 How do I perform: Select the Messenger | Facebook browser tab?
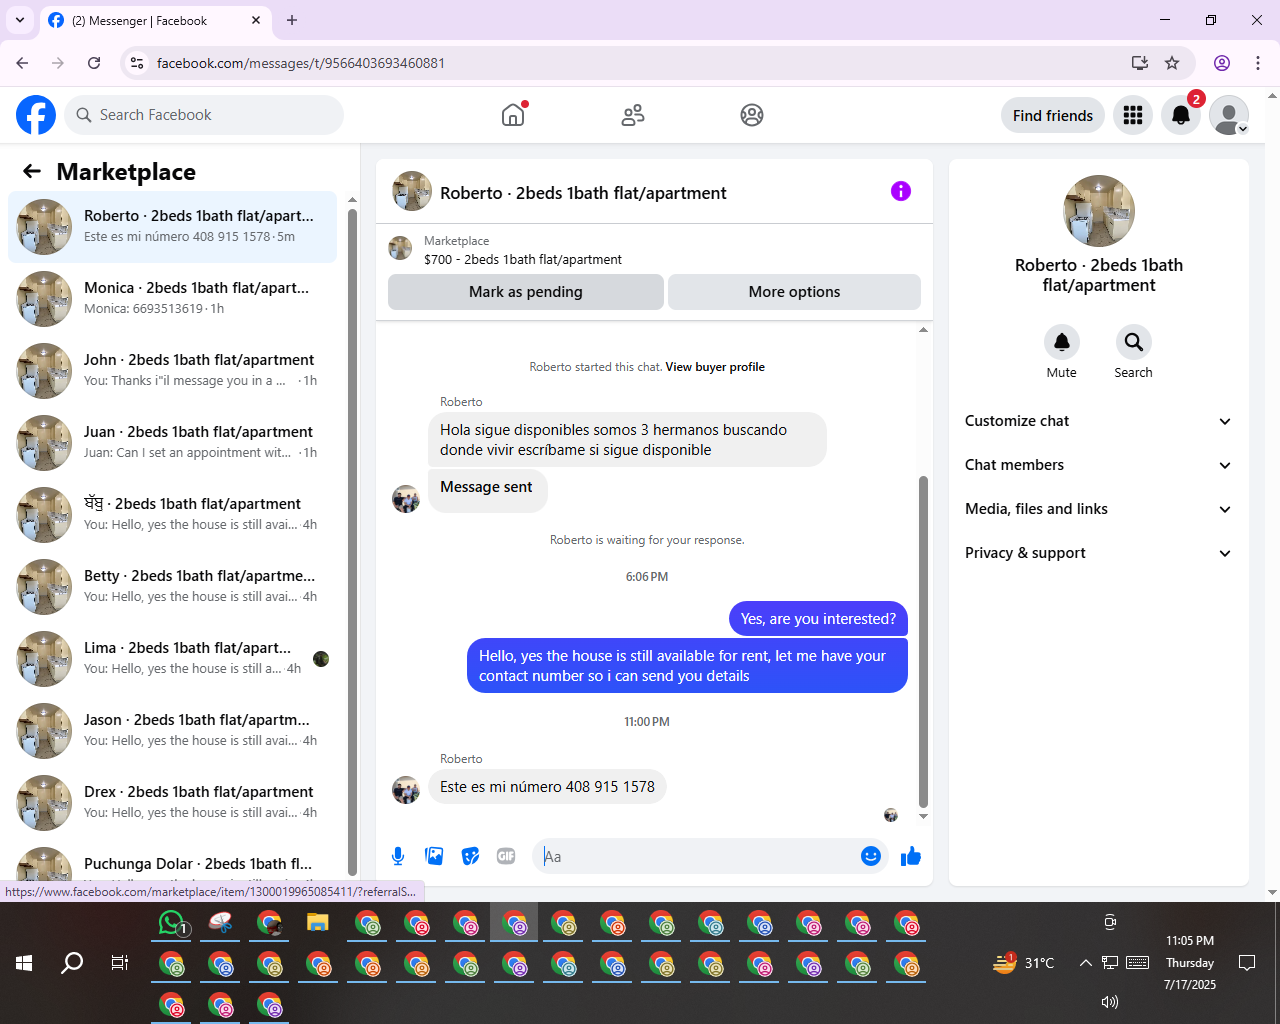click(155, 20)
